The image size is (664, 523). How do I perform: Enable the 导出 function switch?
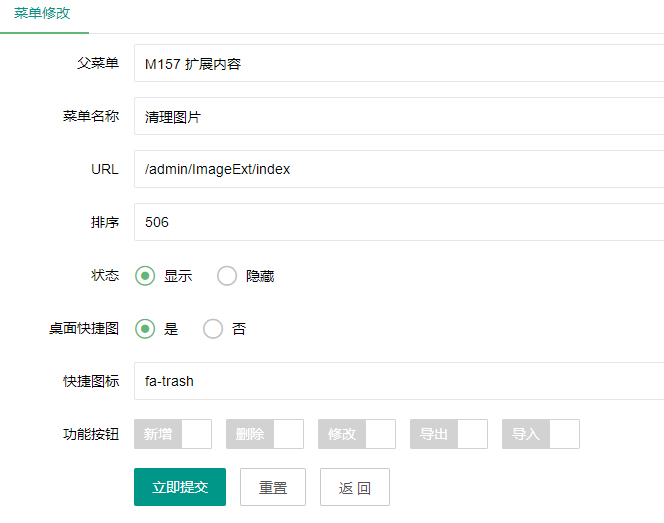point(449,434)
